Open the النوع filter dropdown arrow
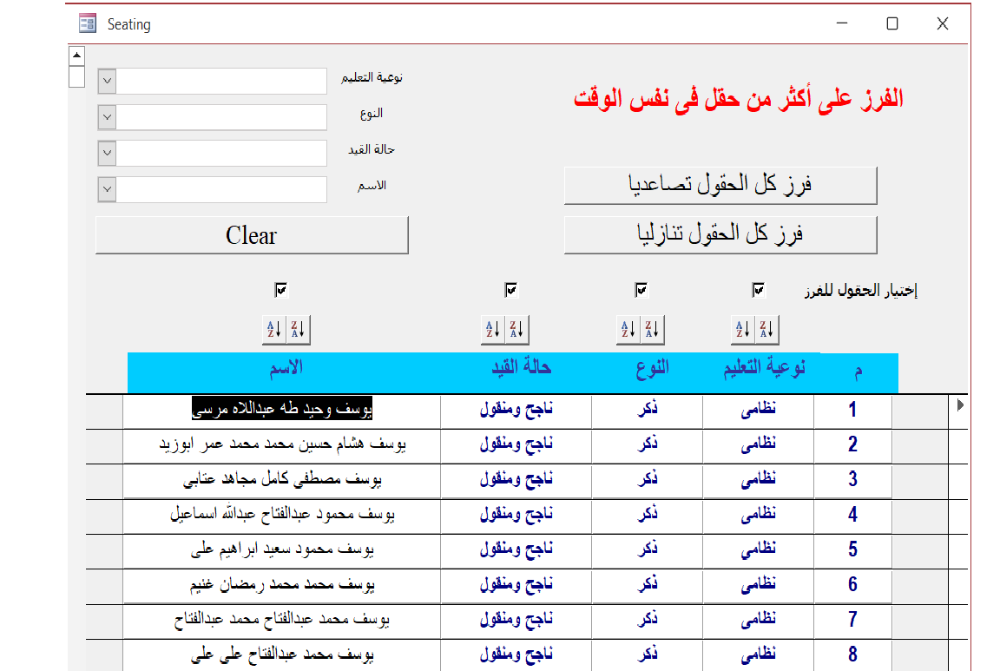 click(107, 117)
